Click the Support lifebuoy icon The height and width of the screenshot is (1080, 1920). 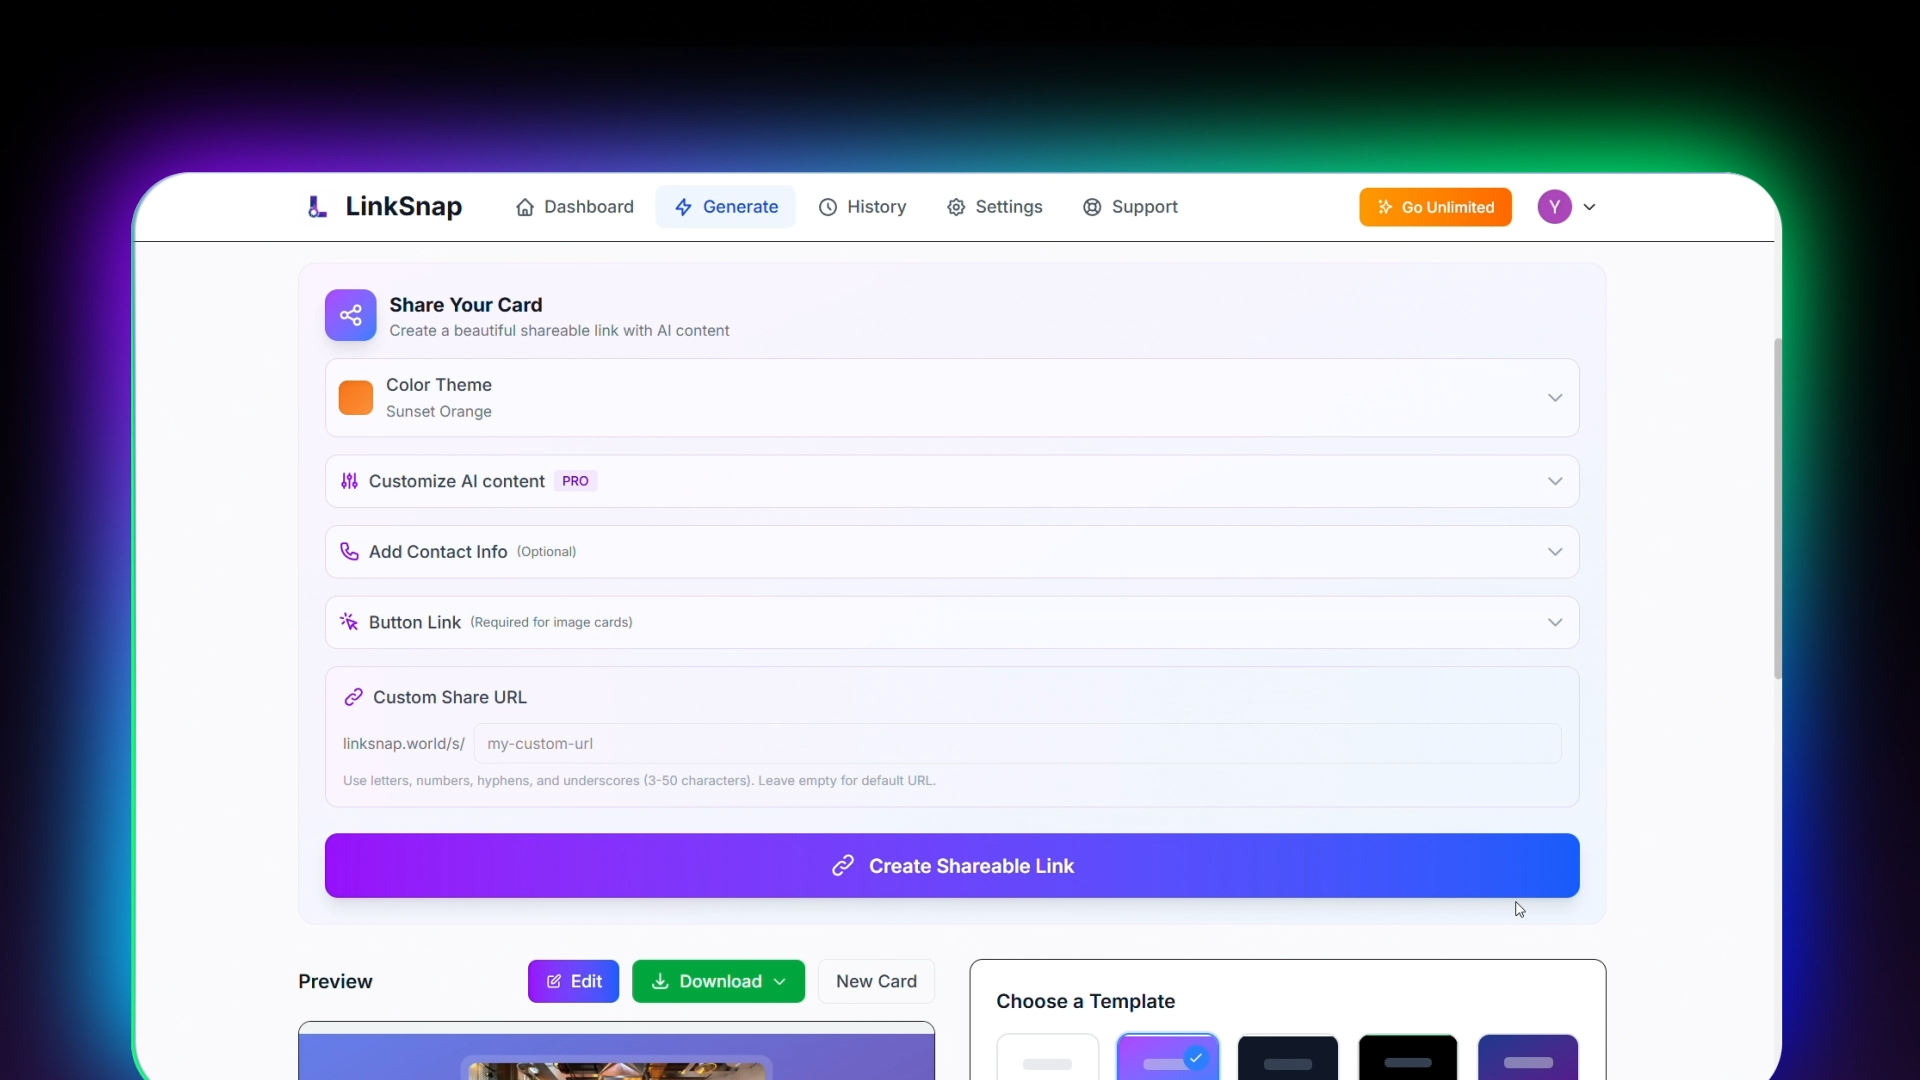pyautogui.click(x=1094, y=207)
